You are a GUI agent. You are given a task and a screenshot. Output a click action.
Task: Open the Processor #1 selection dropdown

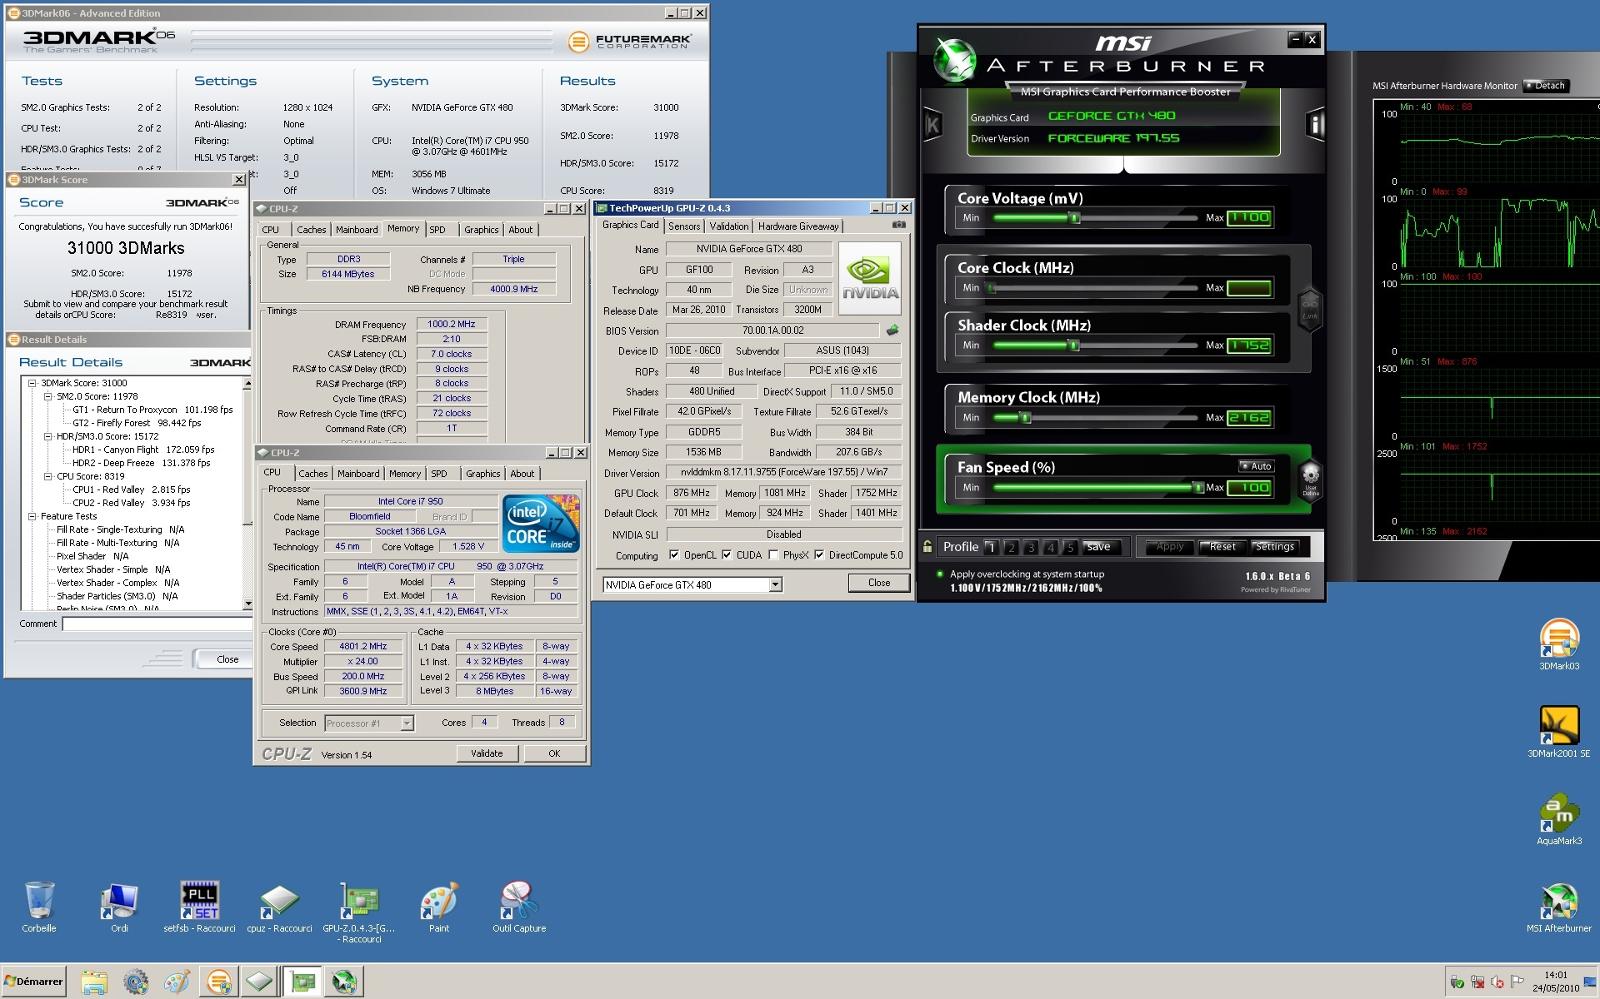point(407,723)
